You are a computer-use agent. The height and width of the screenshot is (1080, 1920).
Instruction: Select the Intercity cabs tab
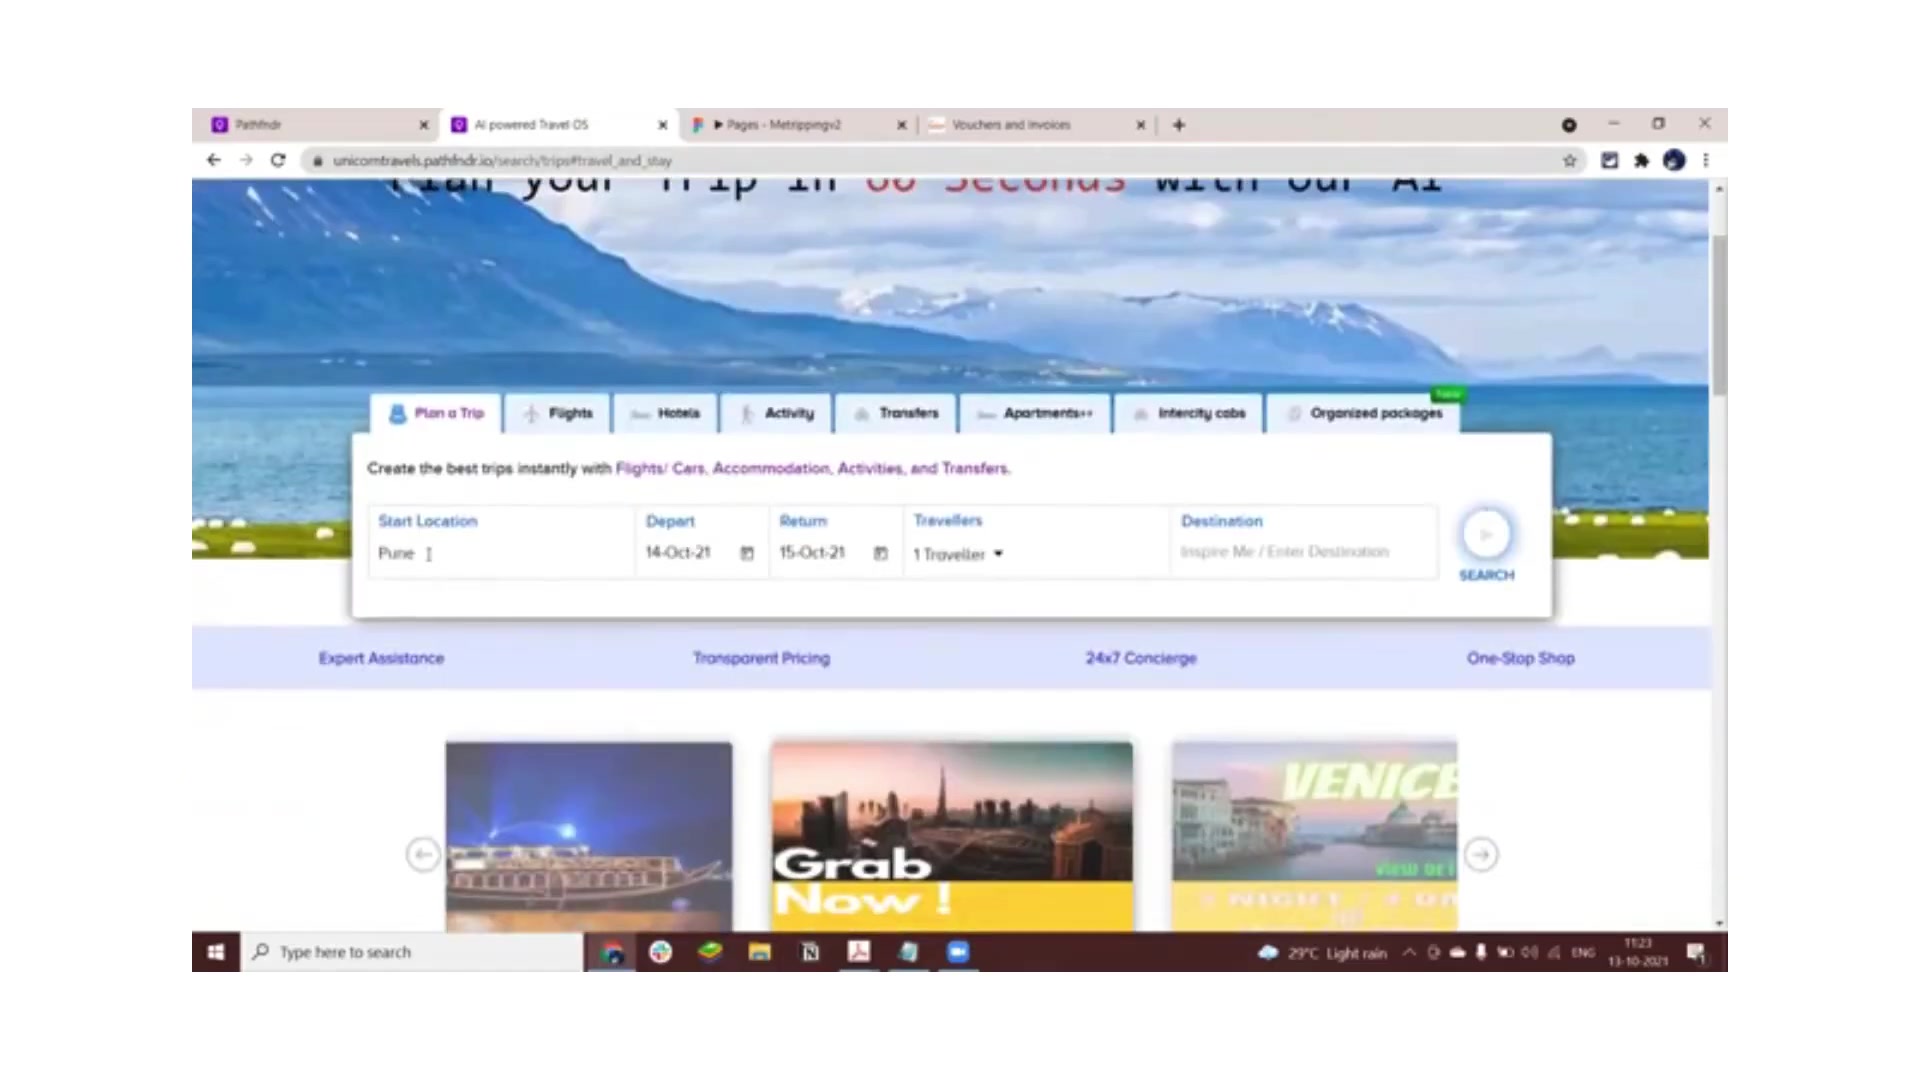tap(1188, 413)
